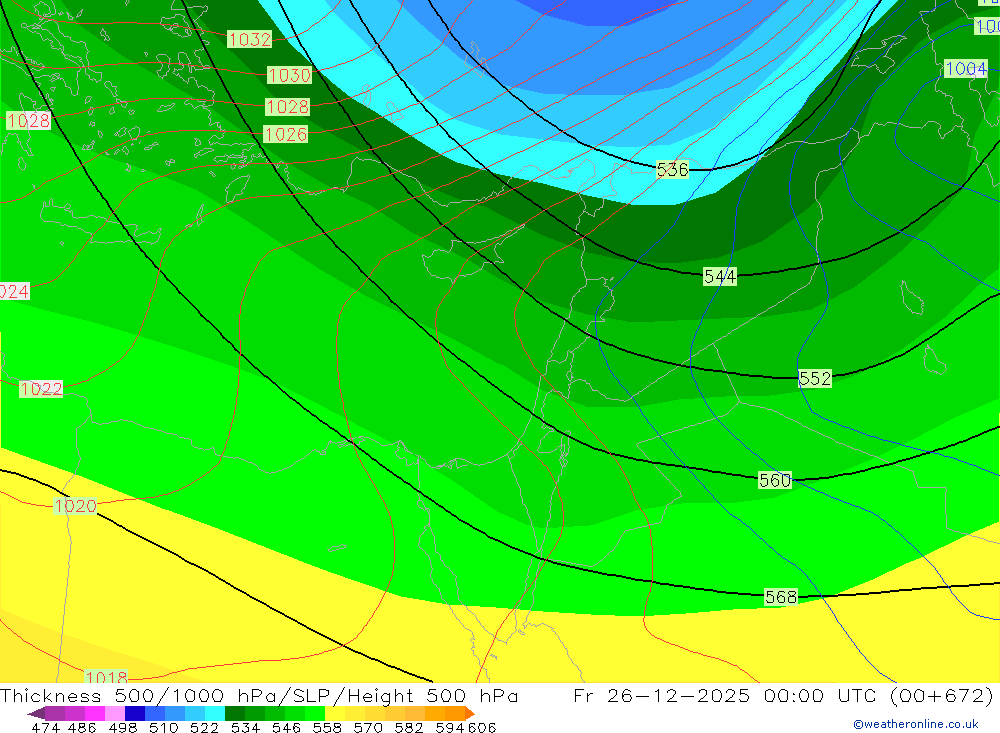Select the 560 height contour label
The image size is (1000, 733).
coord(775,480)
